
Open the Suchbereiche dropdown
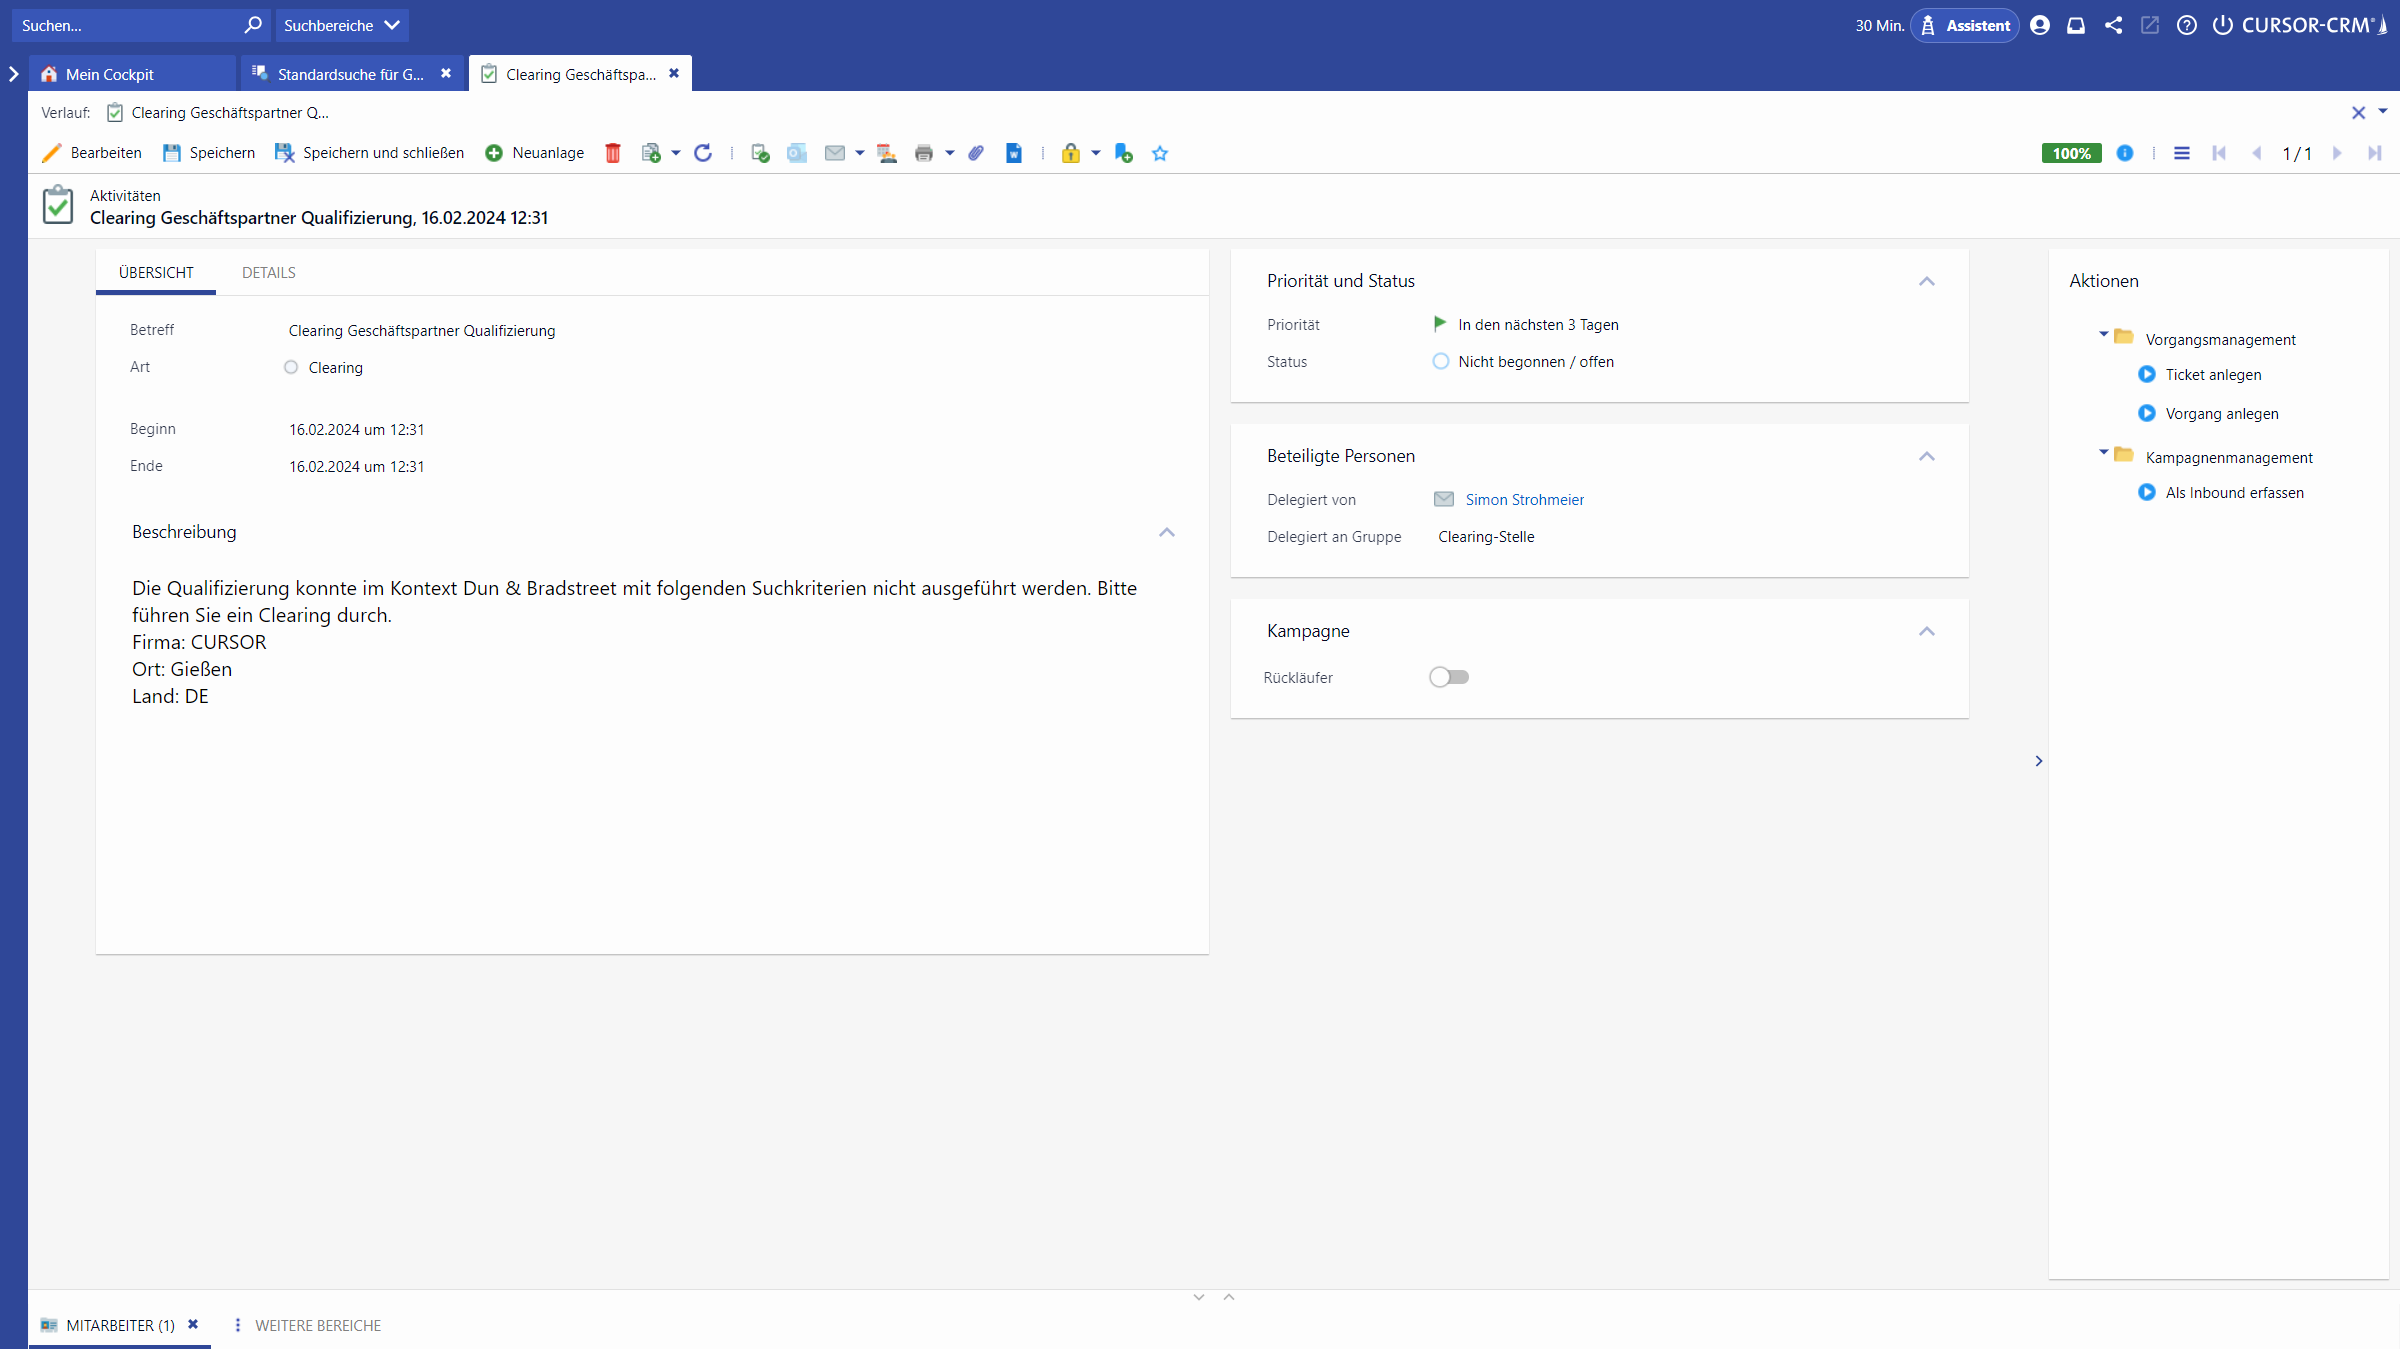(x=341, y=25)
